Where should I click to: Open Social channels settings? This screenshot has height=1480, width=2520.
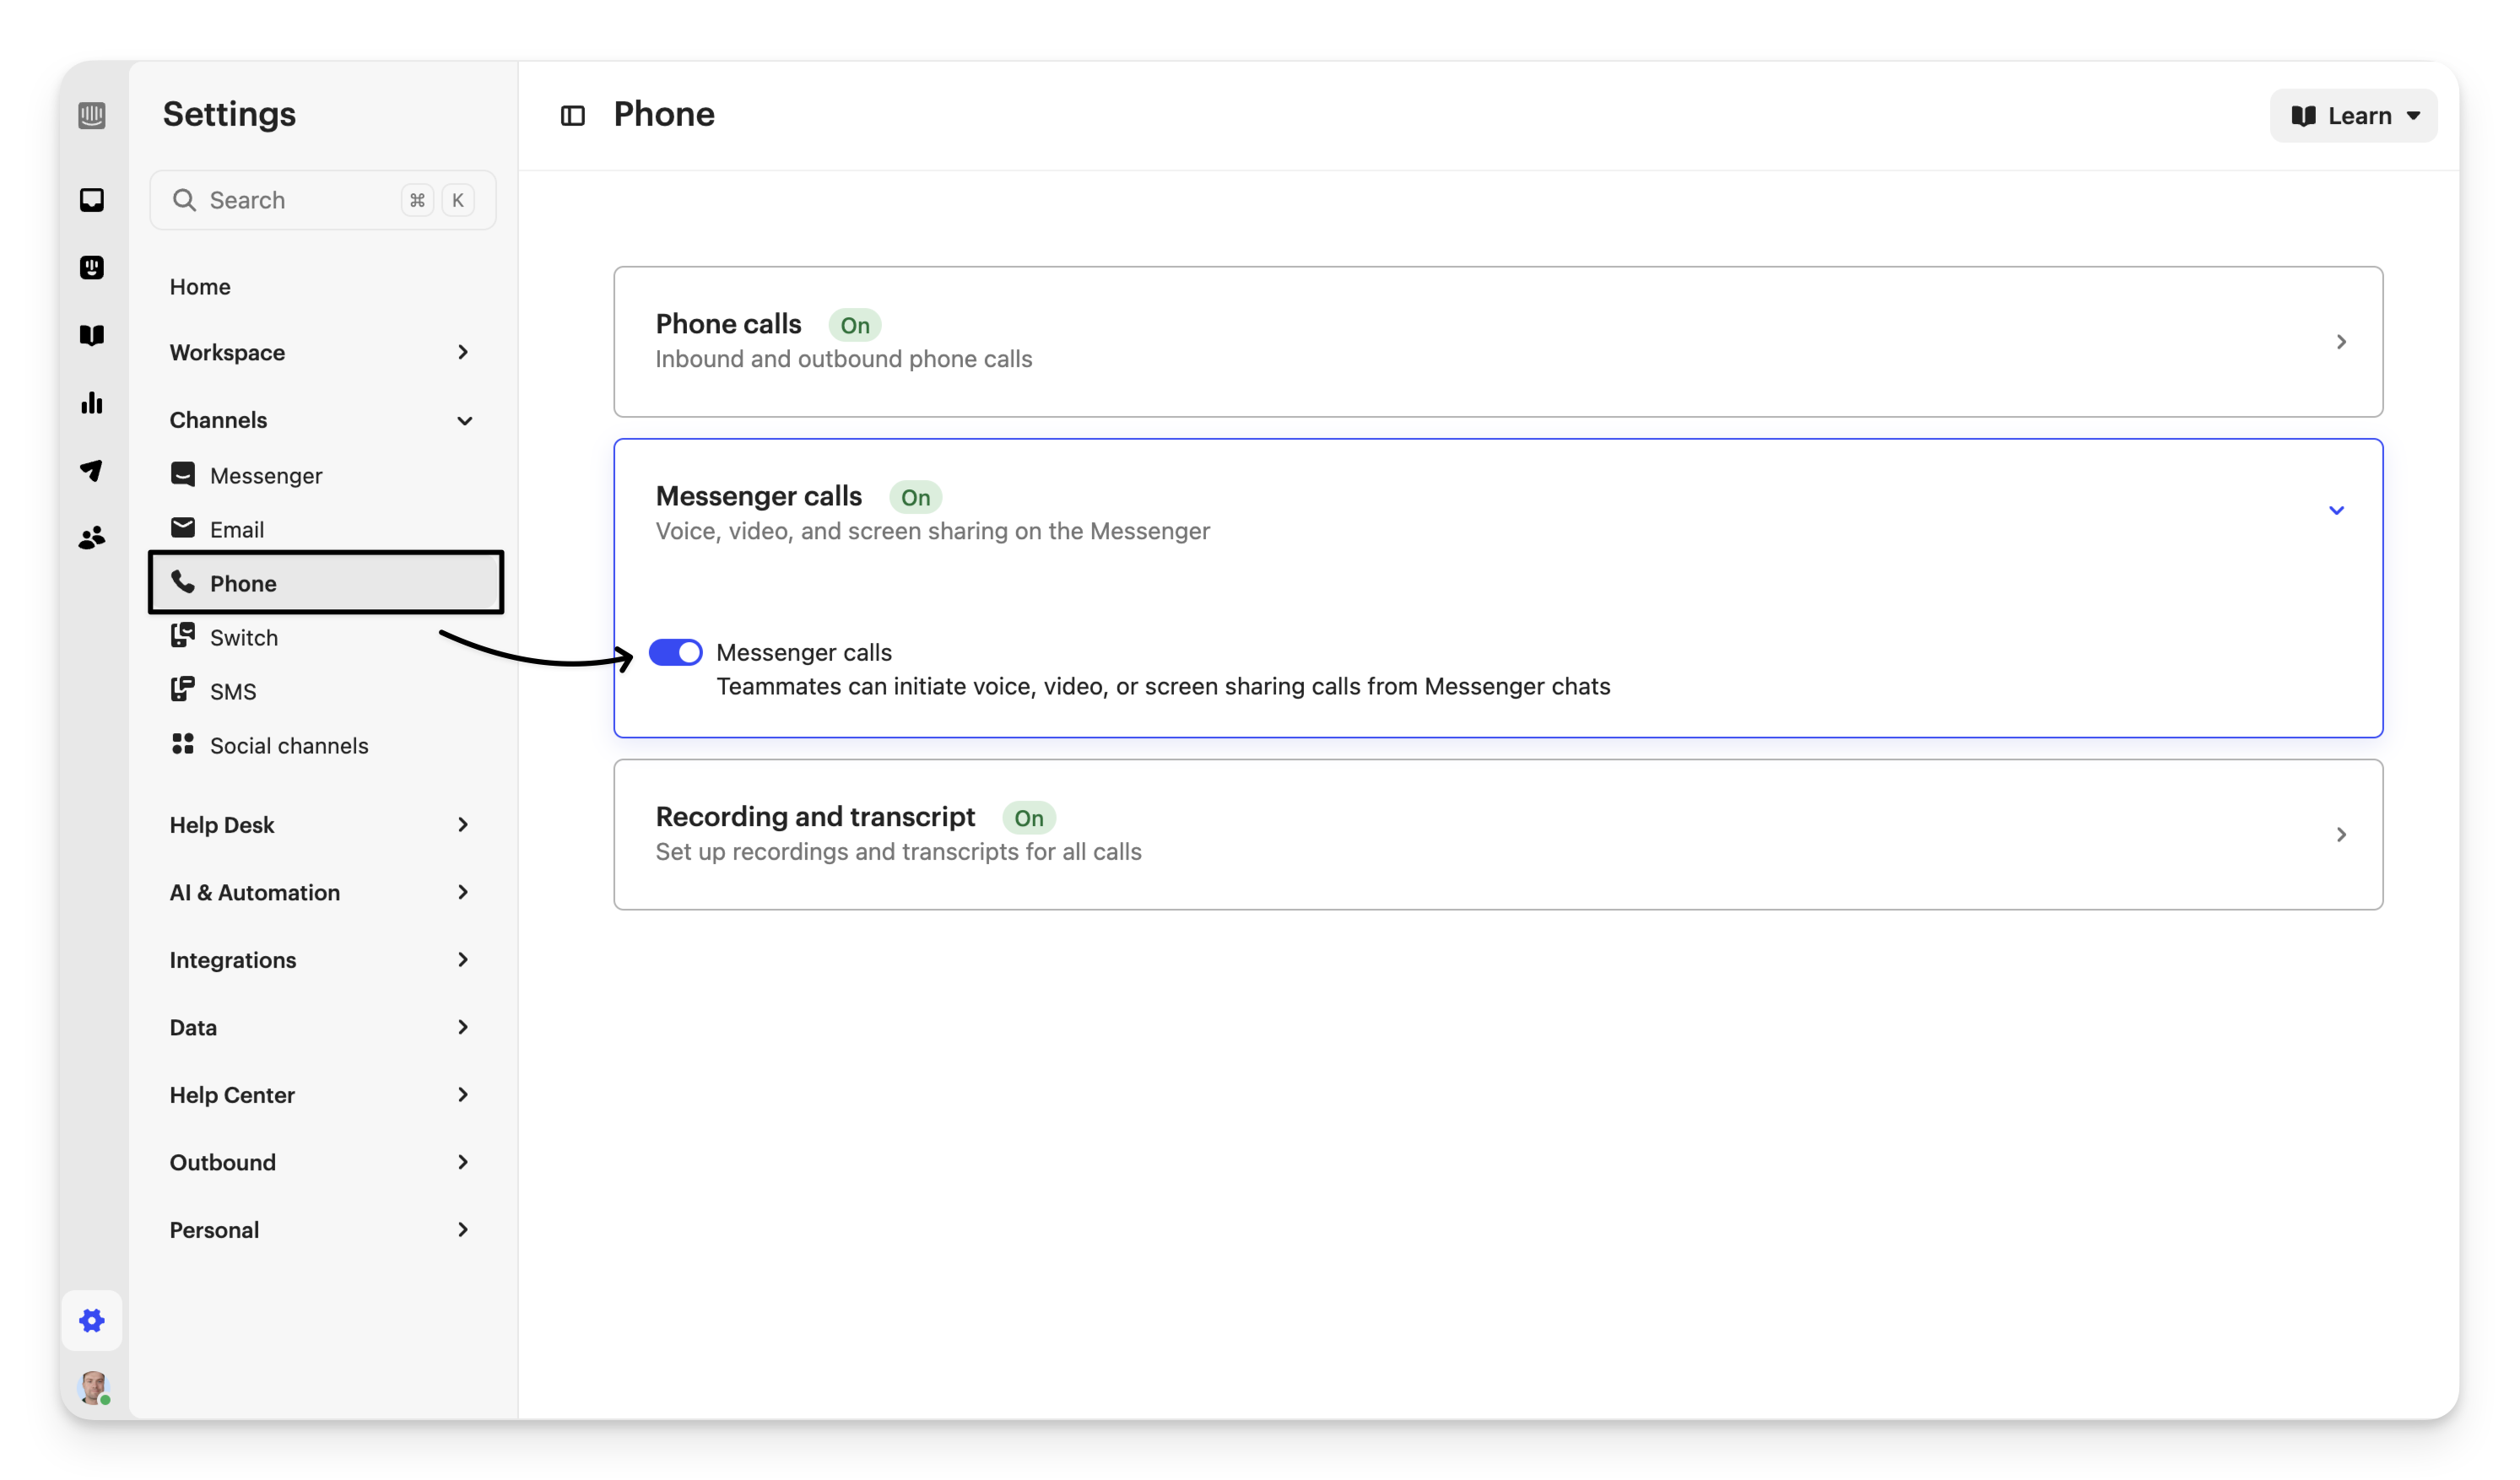pos(289,746)
